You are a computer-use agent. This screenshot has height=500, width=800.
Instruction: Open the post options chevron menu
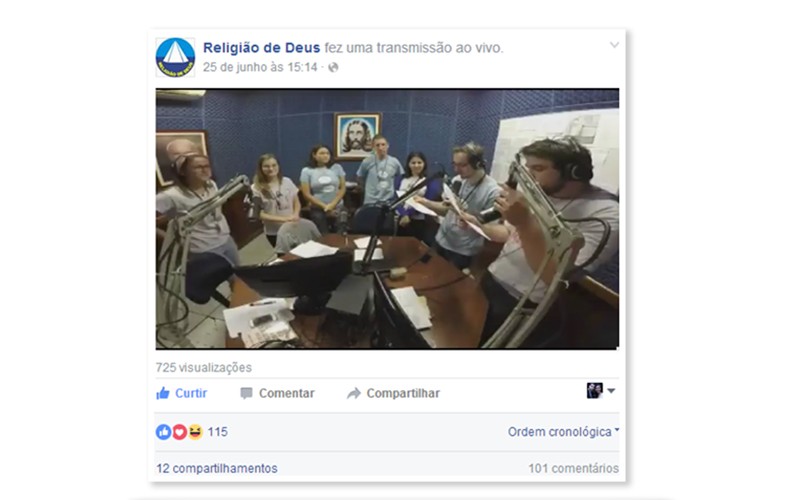pos(614,45)
